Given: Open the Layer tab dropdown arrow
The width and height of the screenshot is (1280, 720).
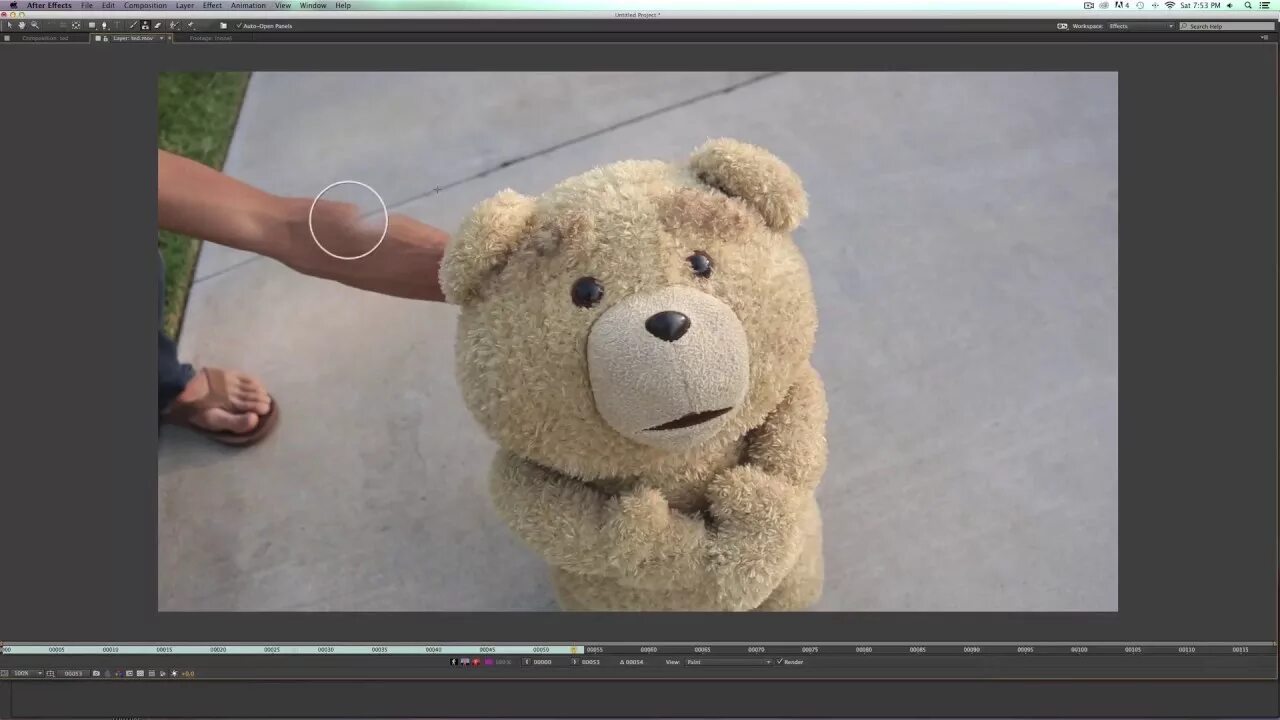Looking at the screenshot, I should 161,38.
